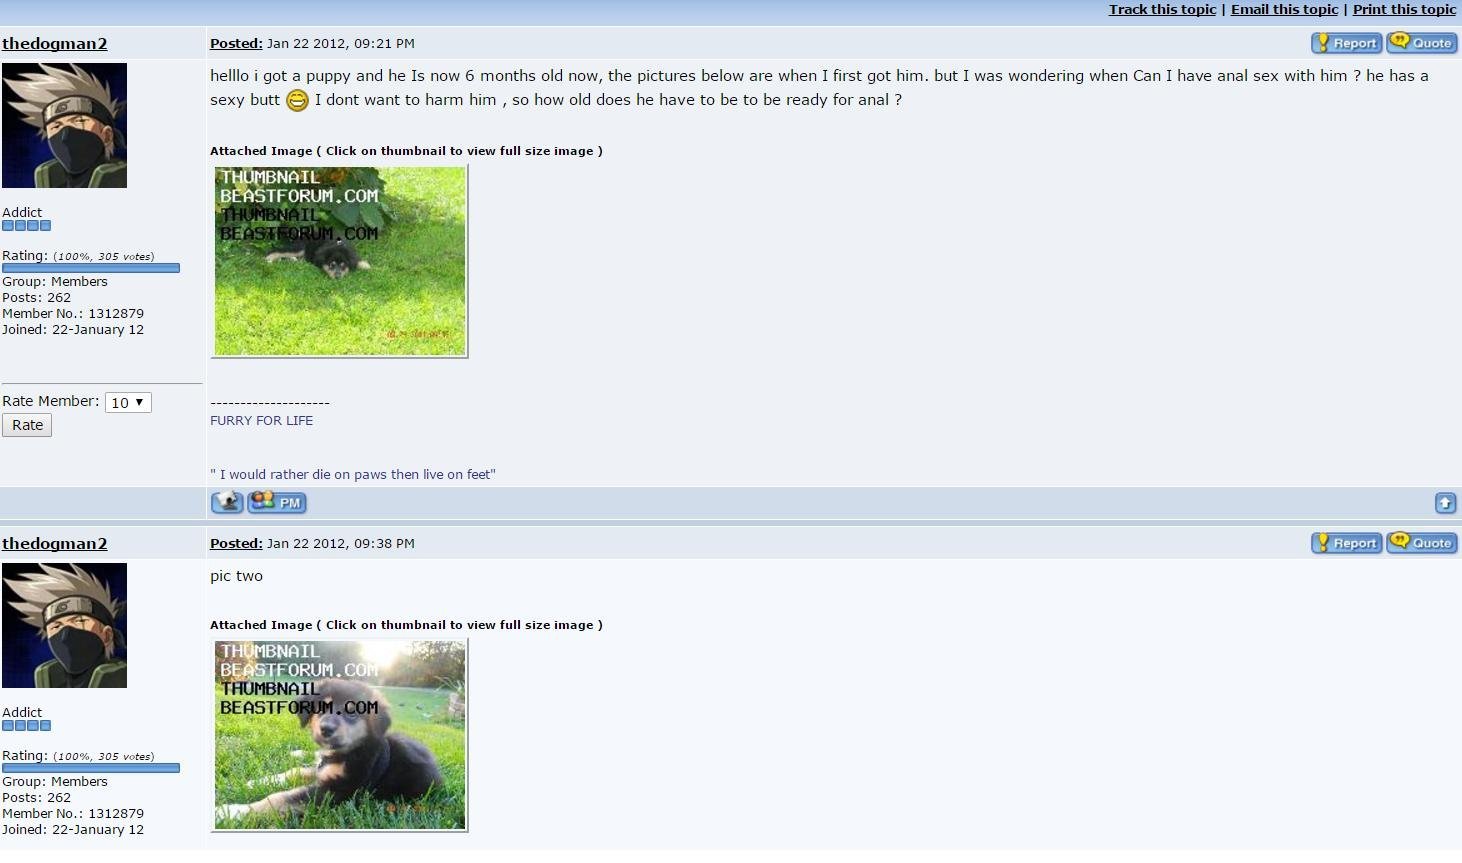Report the post from 09:21 PM
1462x863 pixels.
coord(1346,43)
